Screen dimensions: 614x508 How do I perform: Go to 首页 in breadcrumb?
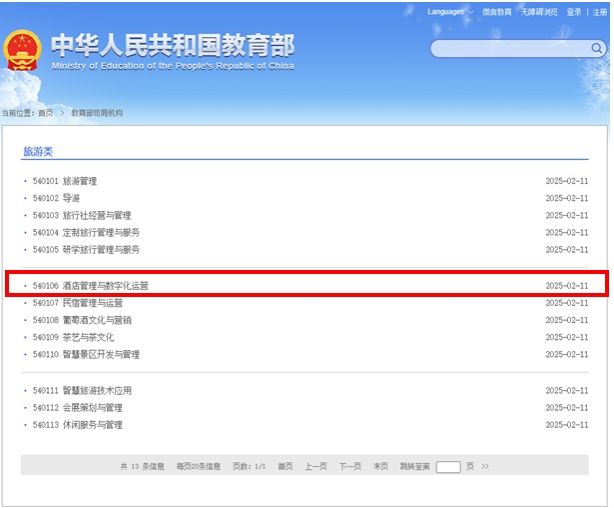45,114
